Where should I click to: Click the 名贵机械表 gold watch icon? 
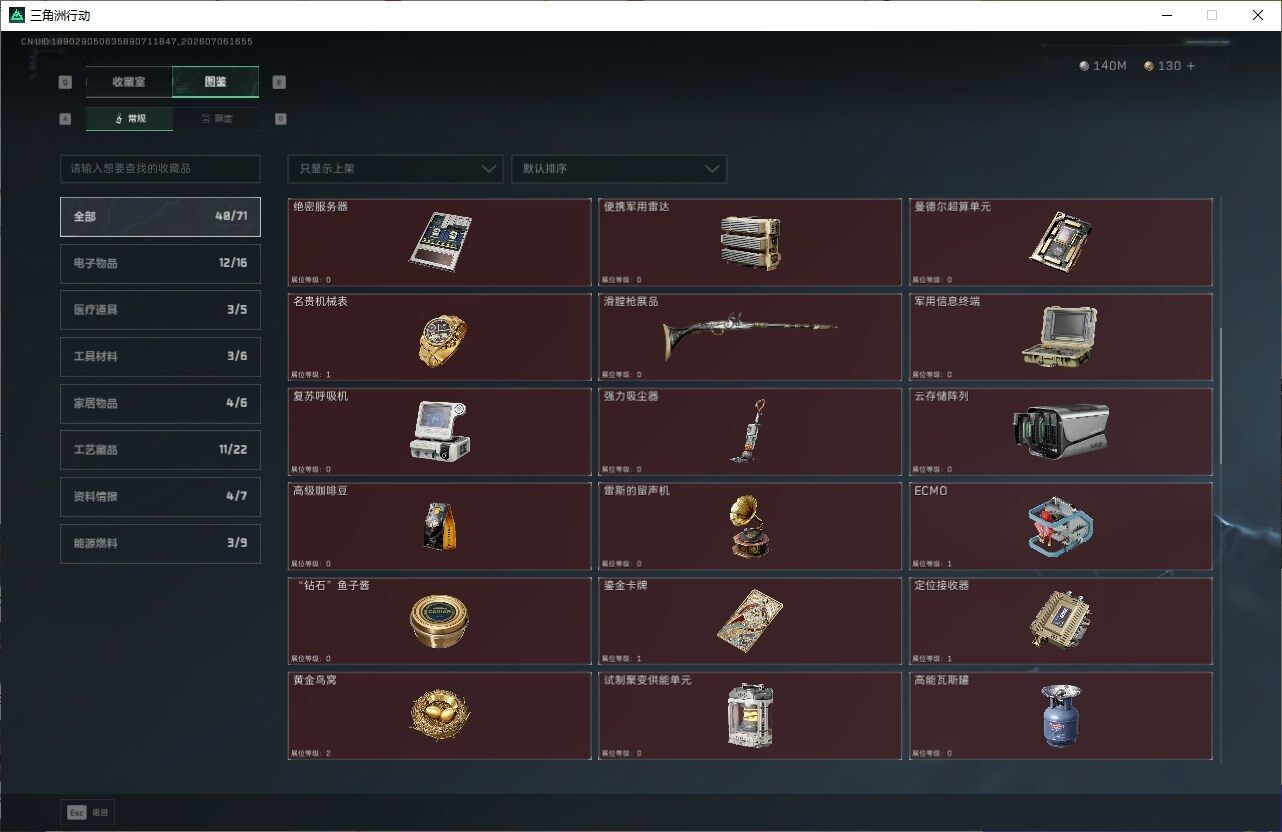point(442,339)
